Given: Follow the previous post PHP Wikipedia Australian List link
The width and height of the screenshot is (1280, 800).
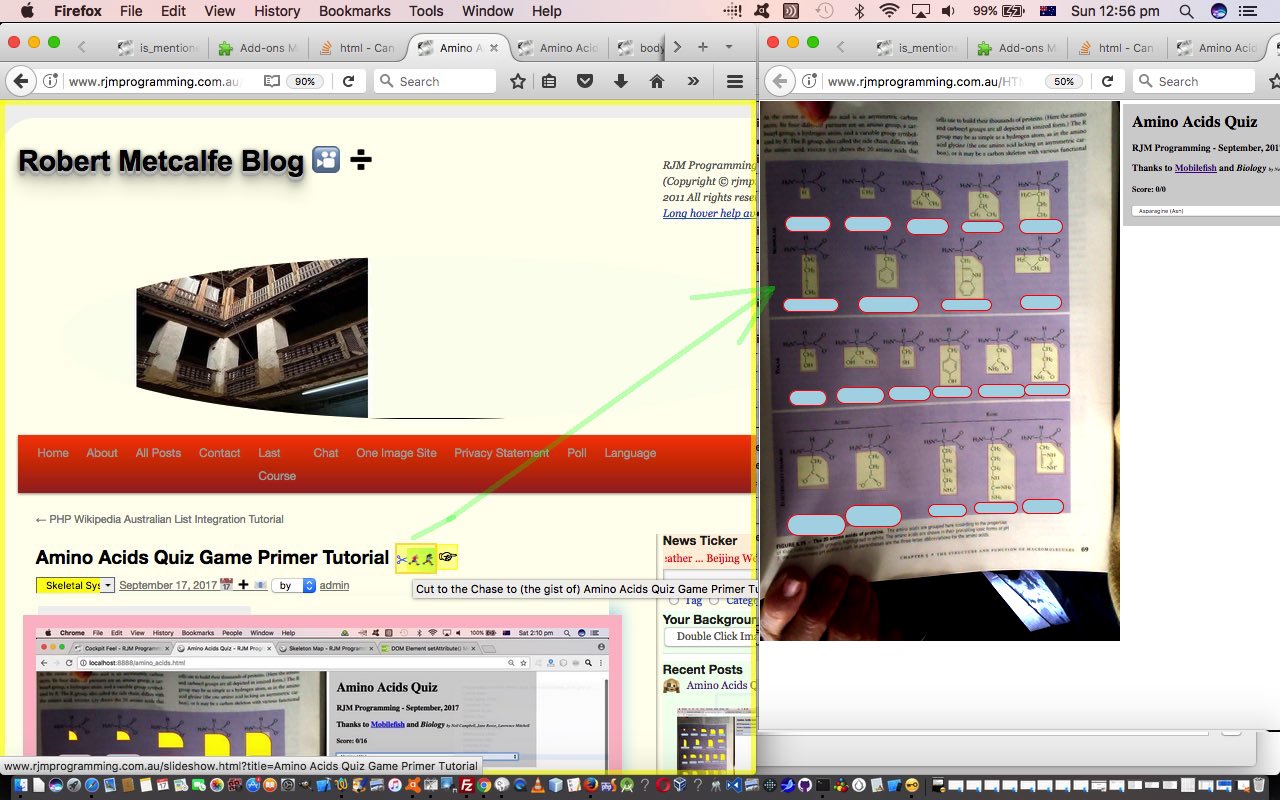Looking at the screenshot, I should tap(159, 519).
